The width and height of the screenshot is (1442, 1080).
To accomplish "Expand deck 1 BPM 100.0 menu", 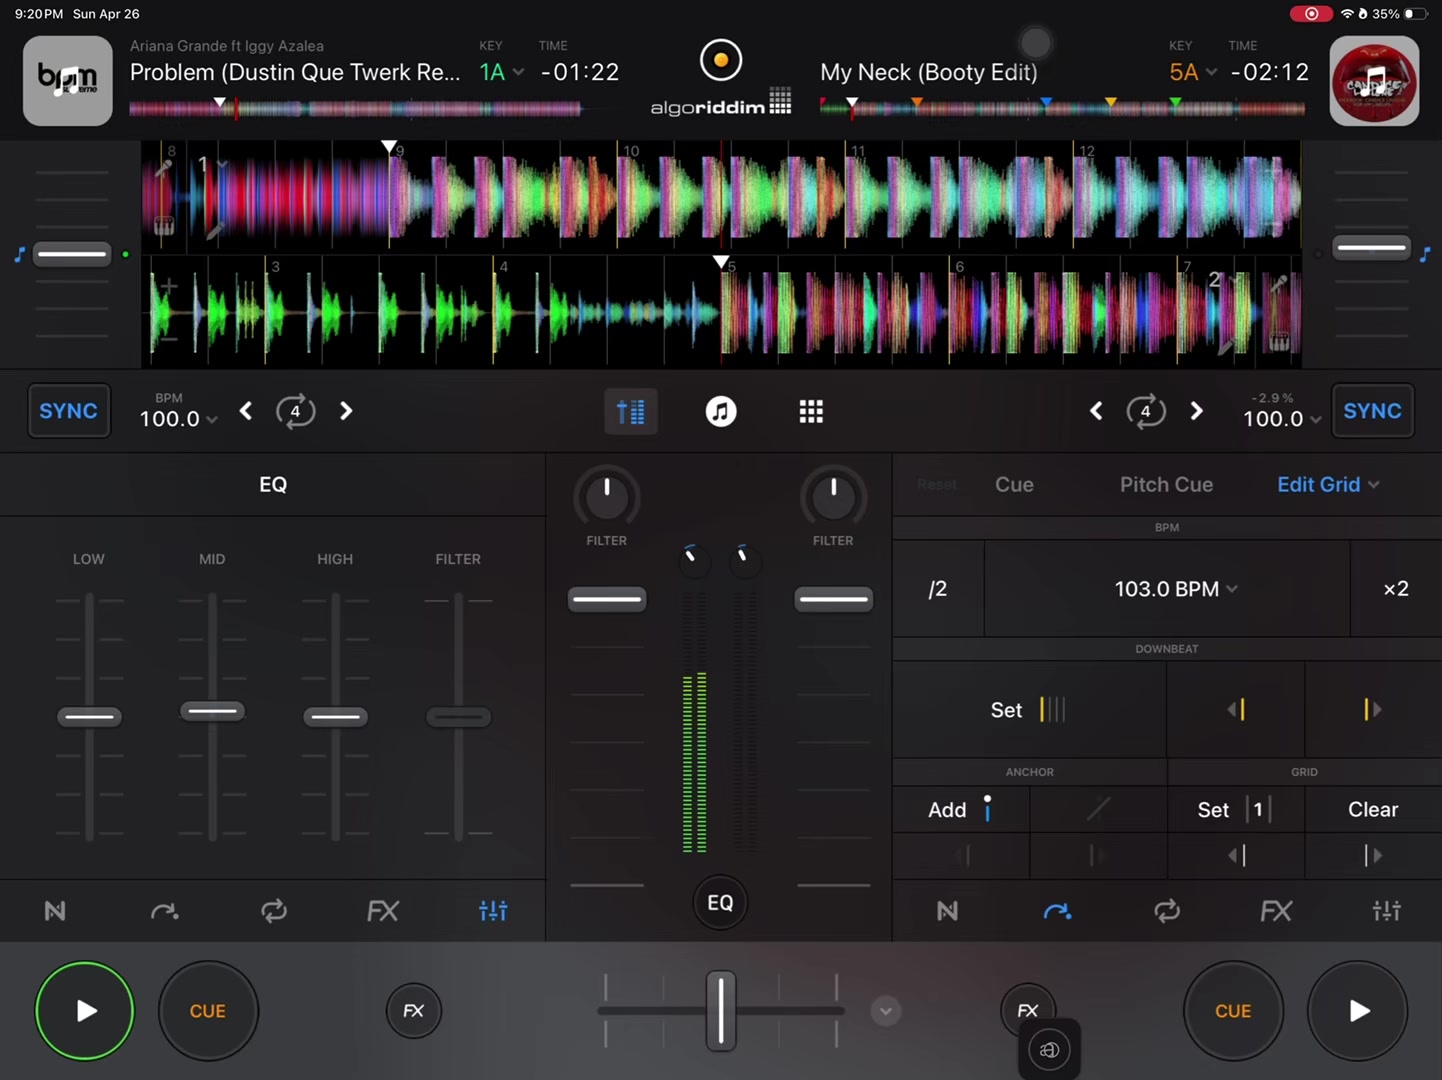I will tap(178, 419).
